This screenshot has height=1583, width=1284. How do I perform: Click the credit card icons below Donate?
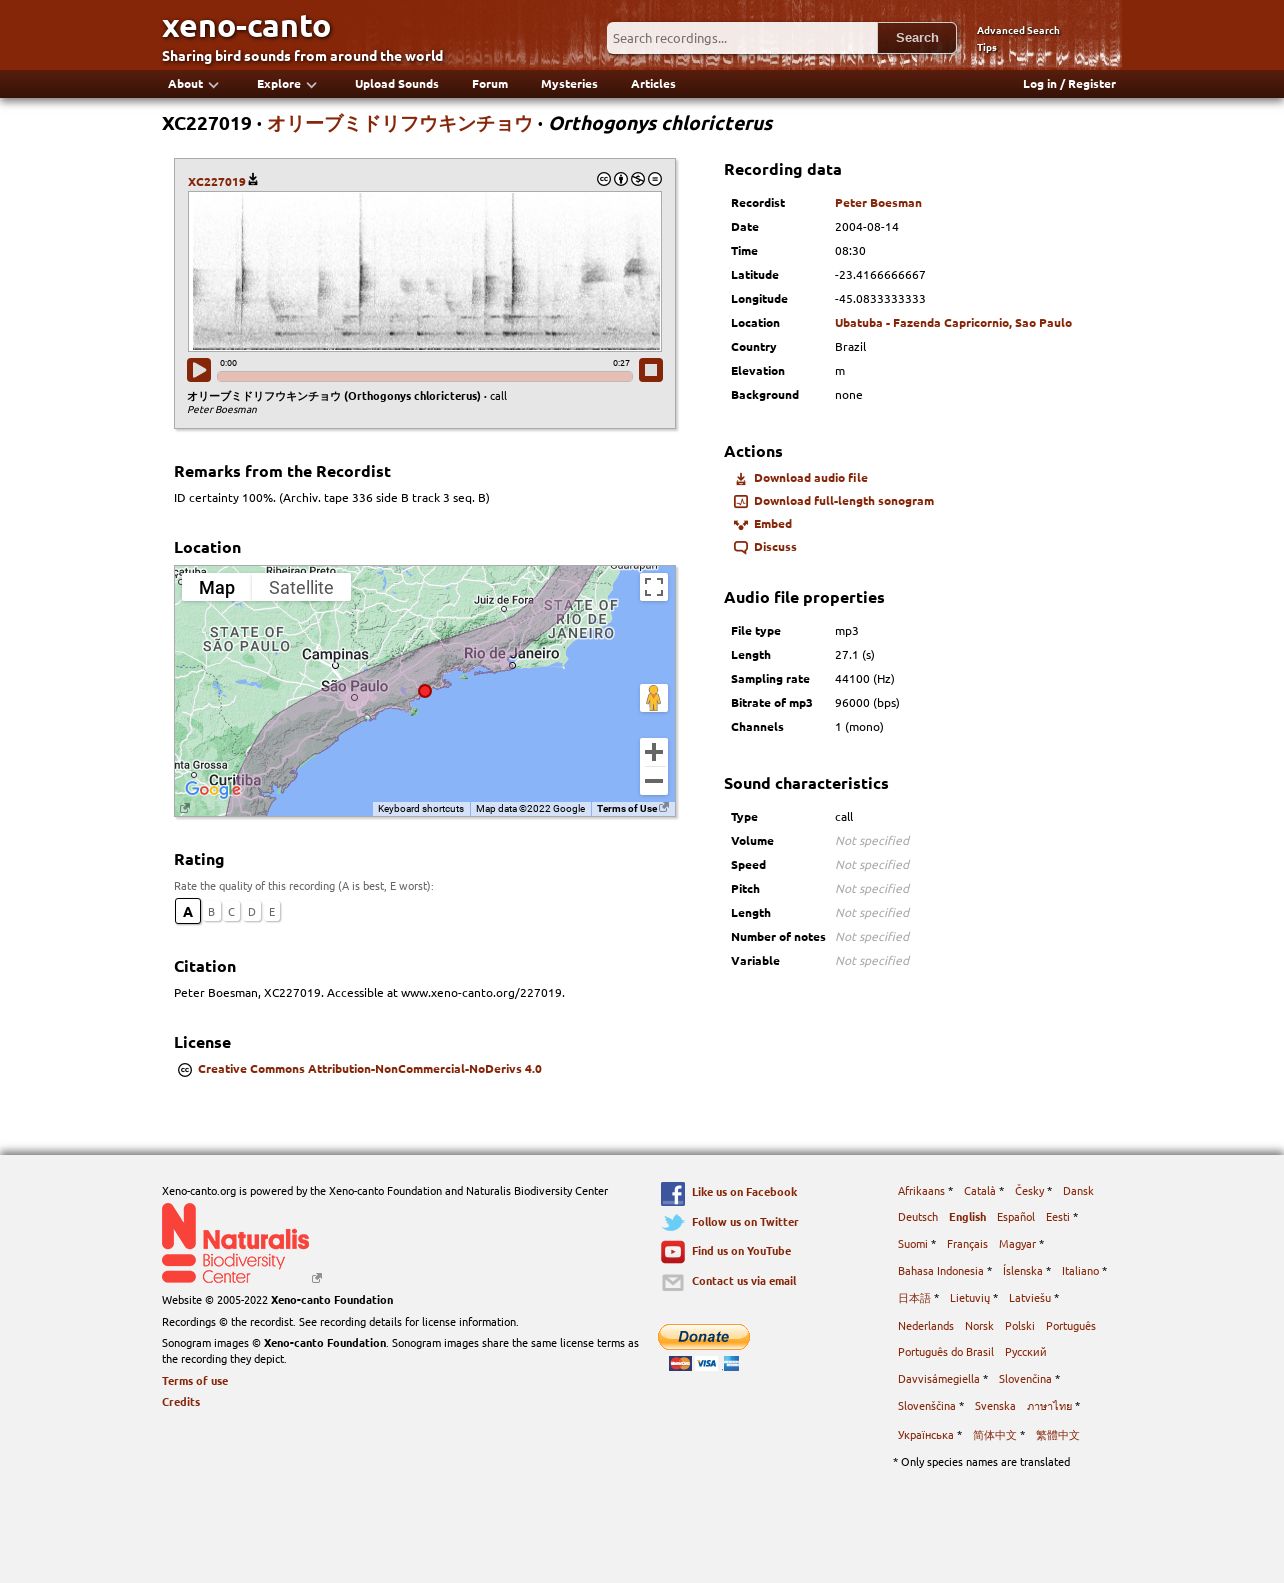point(704,1364)
